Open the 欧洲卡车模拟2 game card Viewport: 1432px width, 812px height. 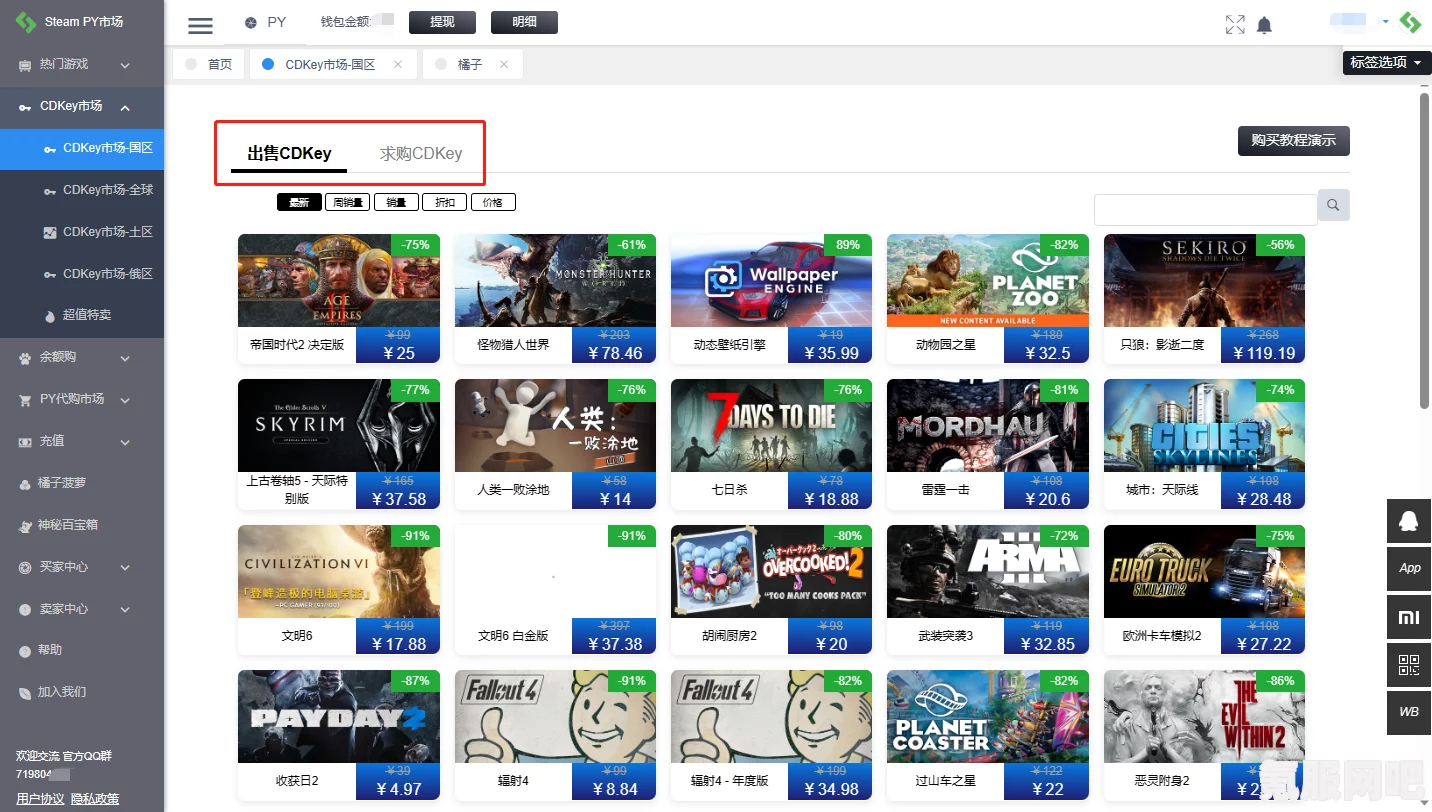pos(1204,590)
